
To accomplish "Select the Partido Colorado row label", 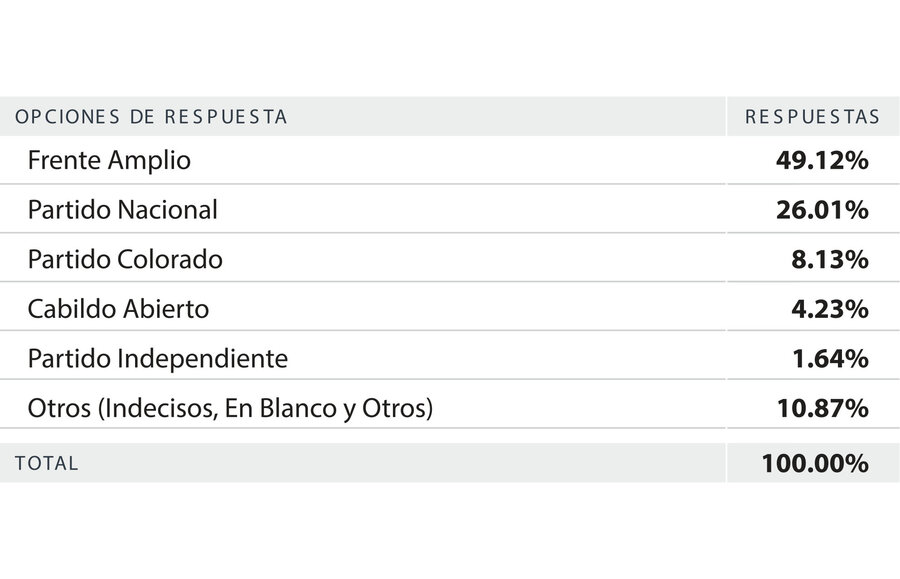I will tap(125, 259).
